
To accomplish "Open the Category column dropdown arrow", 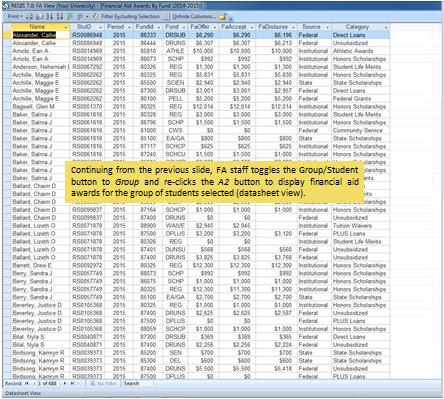I will pos(386,27).
